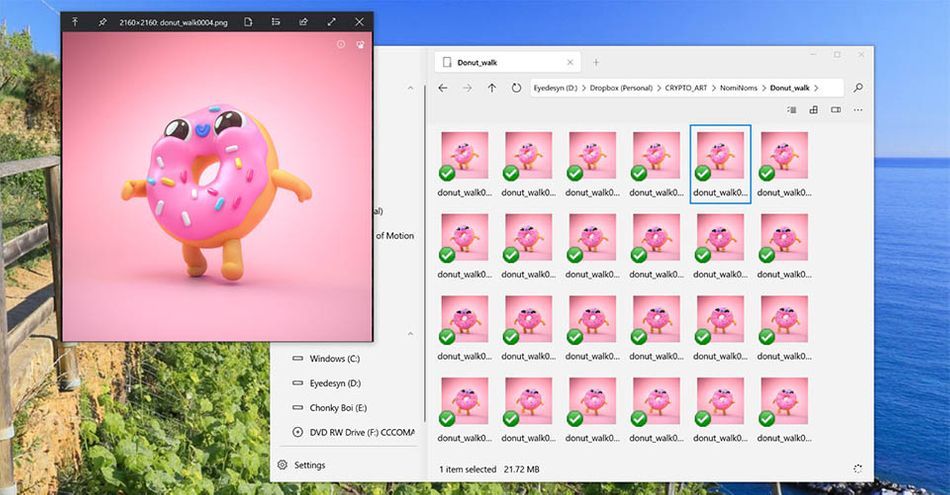Pin the donut_walk0004.png preview window
The height and width of the screenshot is (495, 950).
point(102,22)
